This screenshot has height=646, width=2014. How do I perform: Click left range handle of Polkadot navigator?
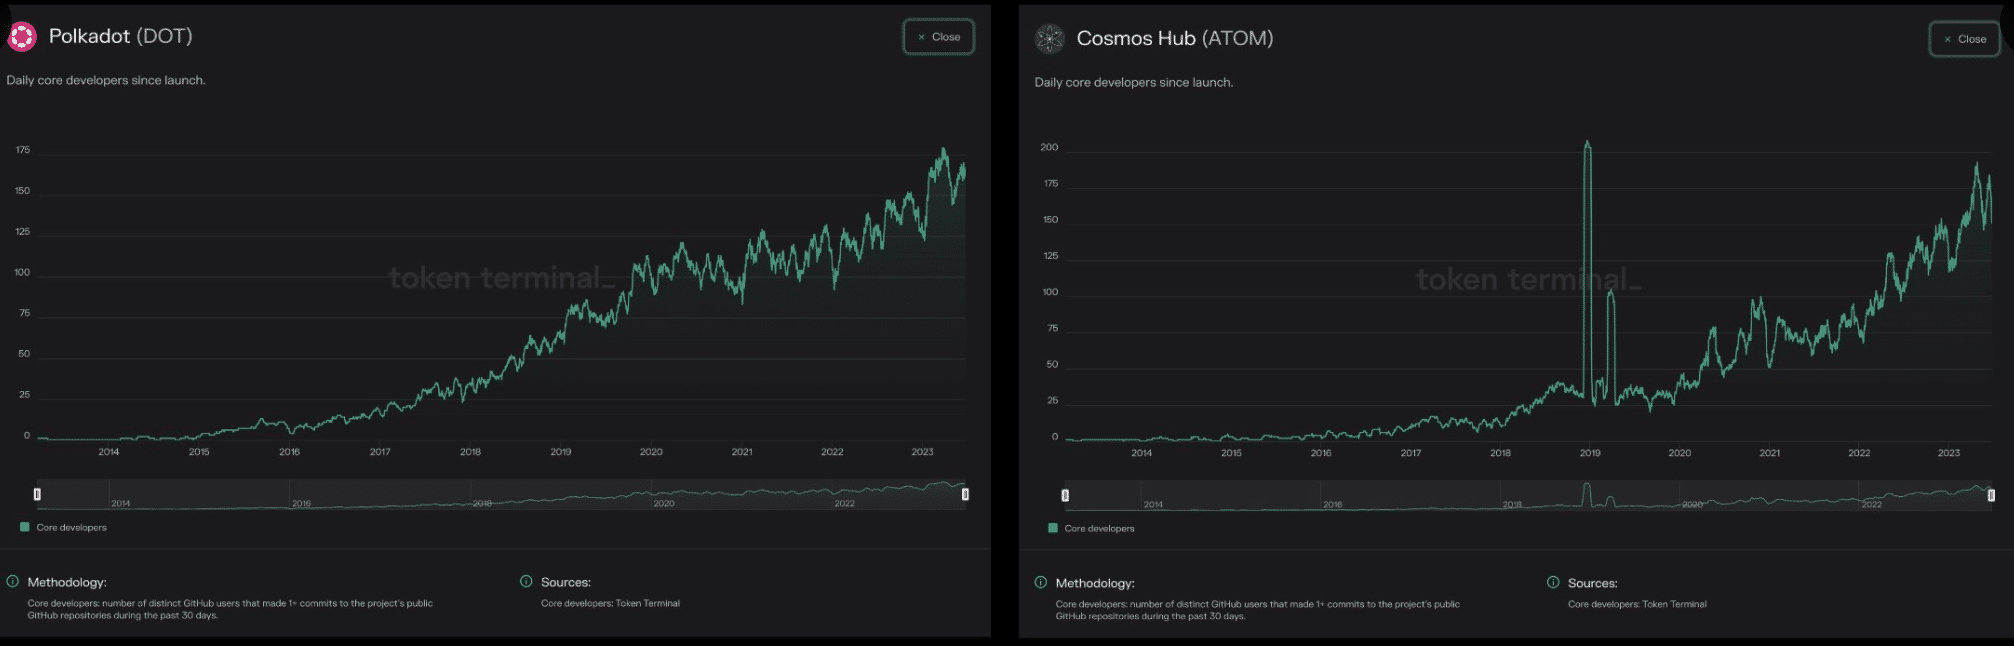37,494
